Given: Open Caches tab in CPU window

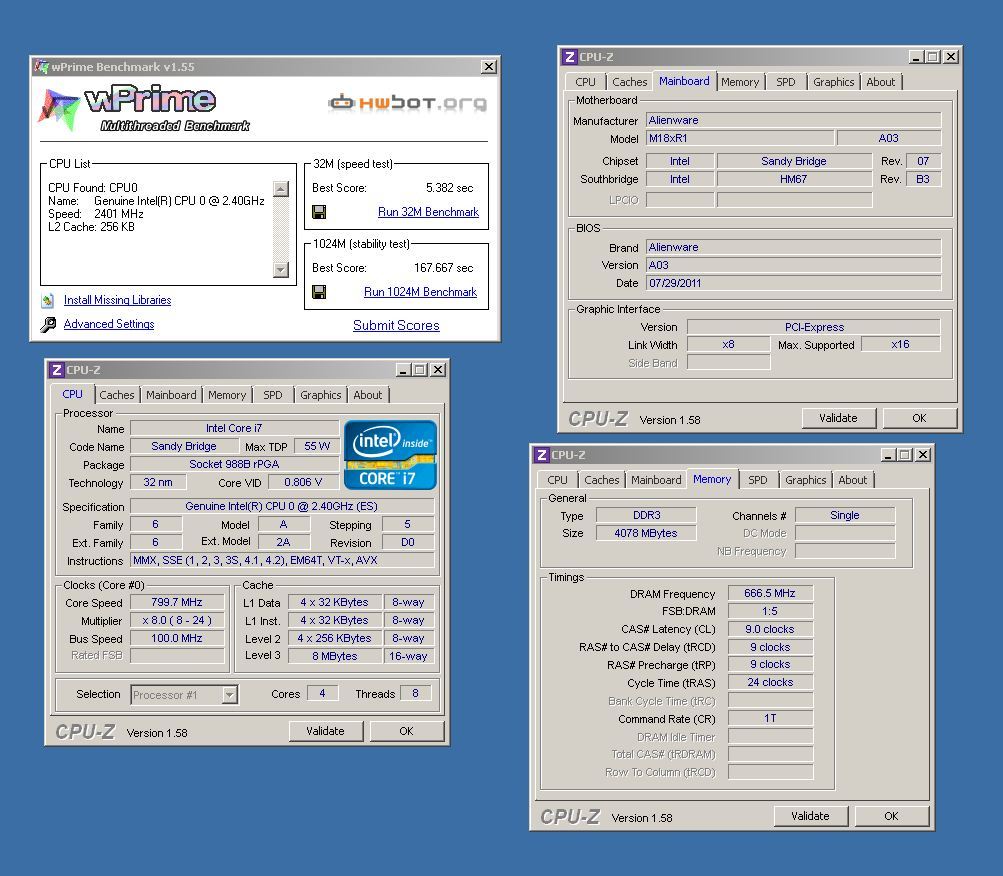Looking at the screenshot, I should tap(116, 395).
